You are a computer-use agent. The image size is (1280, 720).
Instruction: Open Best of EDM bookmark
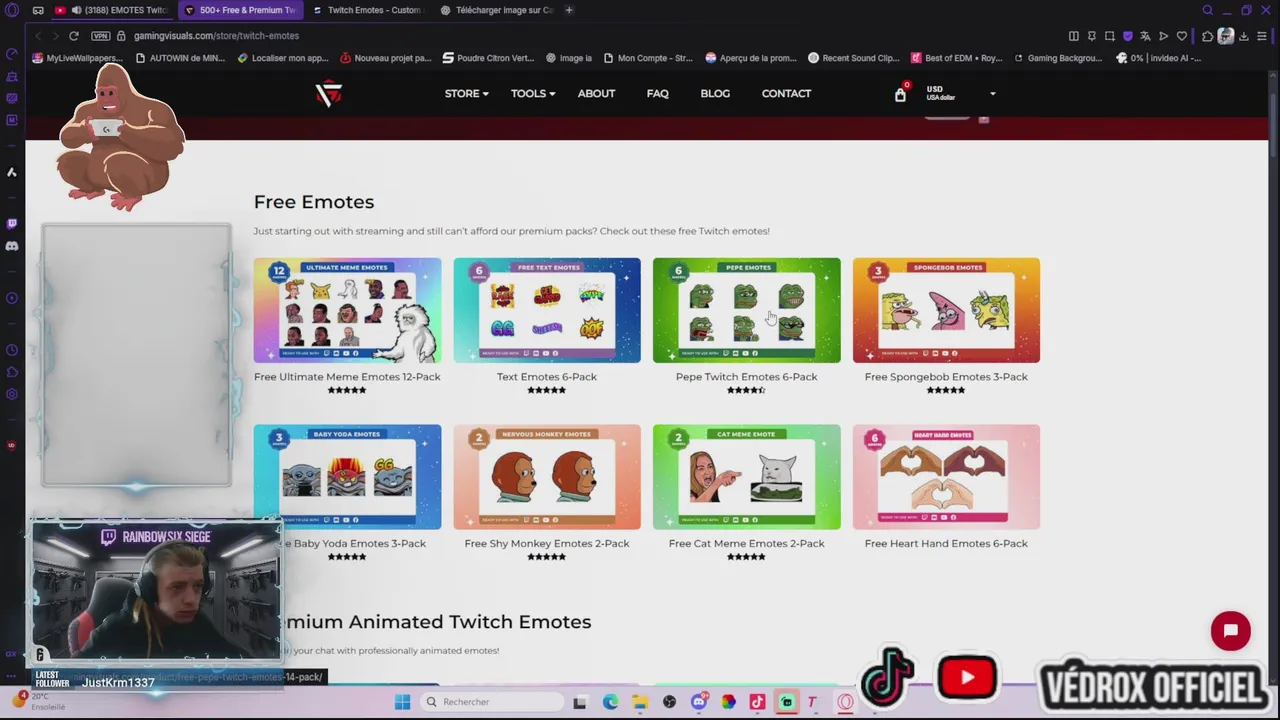(956, 58)
